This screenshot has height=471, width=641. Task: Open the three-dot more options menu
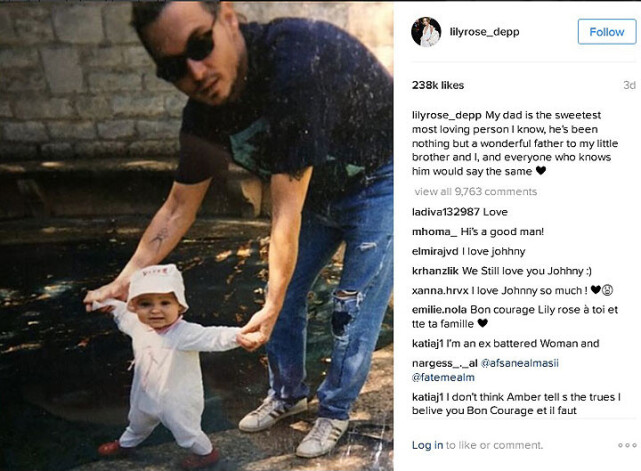627,445
